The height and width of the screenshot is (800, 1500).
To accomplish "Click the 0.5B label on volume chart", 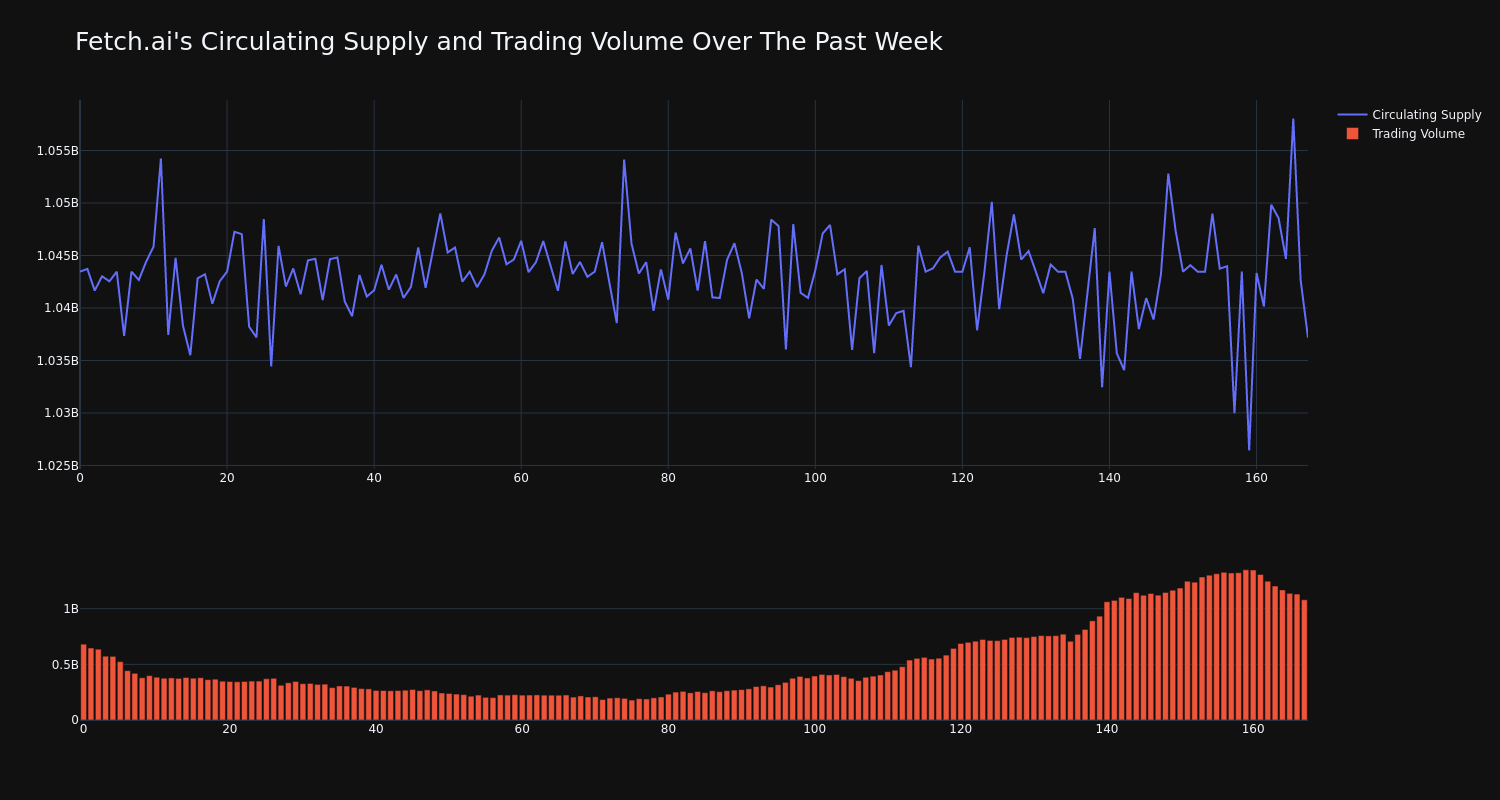I will (x=66, y=665).
